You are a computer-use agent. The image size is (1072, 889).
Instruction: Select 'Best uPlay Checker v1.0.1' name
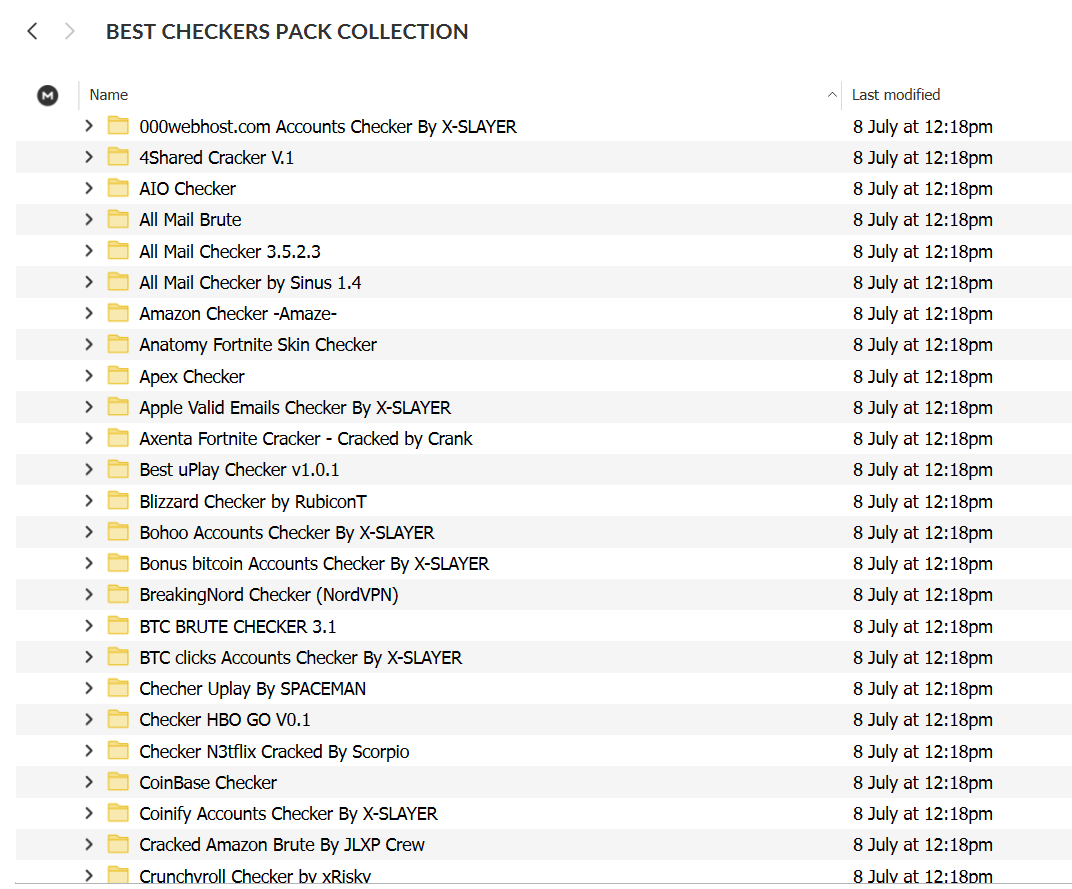[239, 470]
